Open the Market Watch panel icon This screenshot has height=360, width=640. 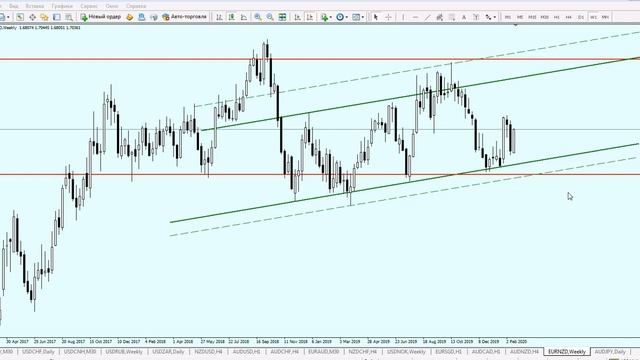[20, 17]
